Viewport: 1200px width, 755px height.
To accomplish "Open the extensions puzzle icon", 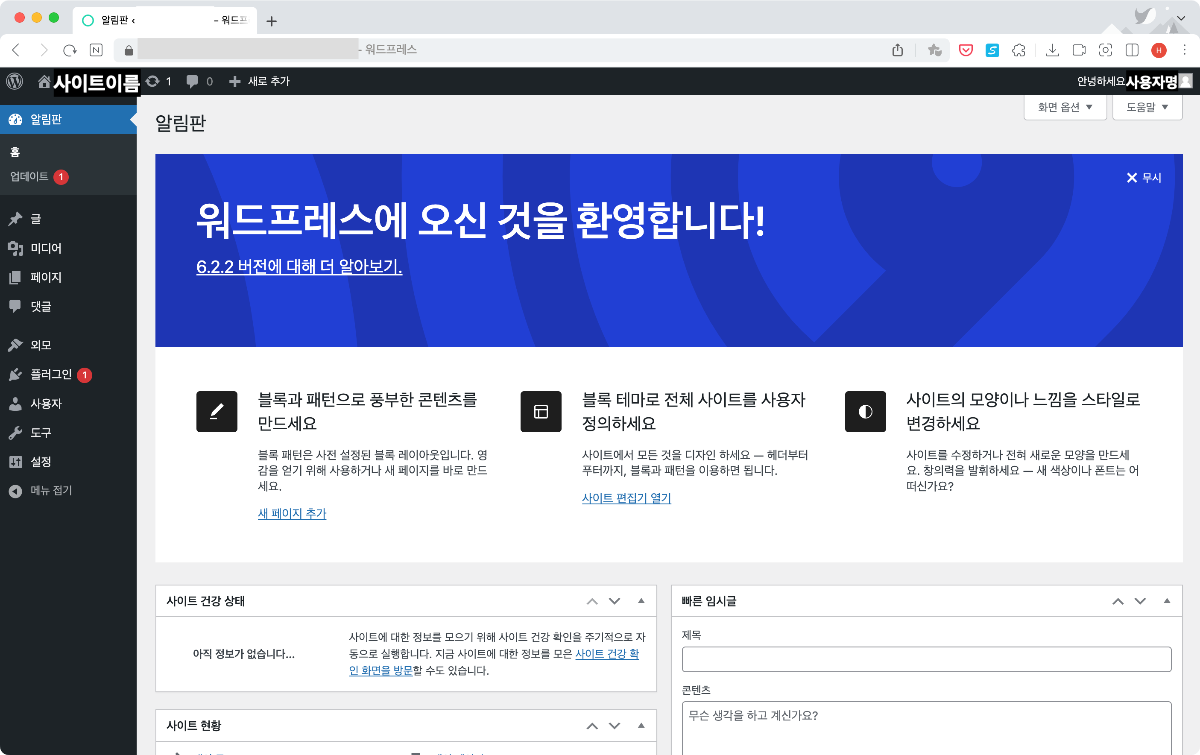I will click(1019, 49).
